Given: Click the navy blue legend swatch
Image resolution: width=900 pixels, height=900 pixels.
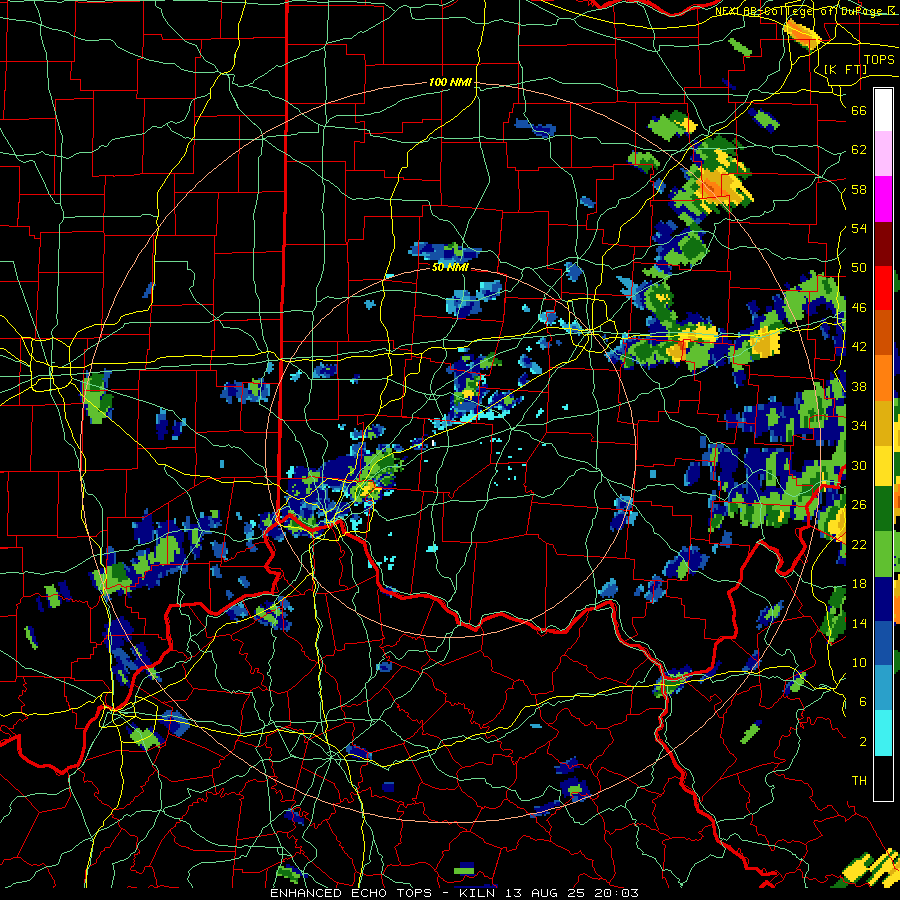Looking at the screenshot, I should tap(883, 599).
